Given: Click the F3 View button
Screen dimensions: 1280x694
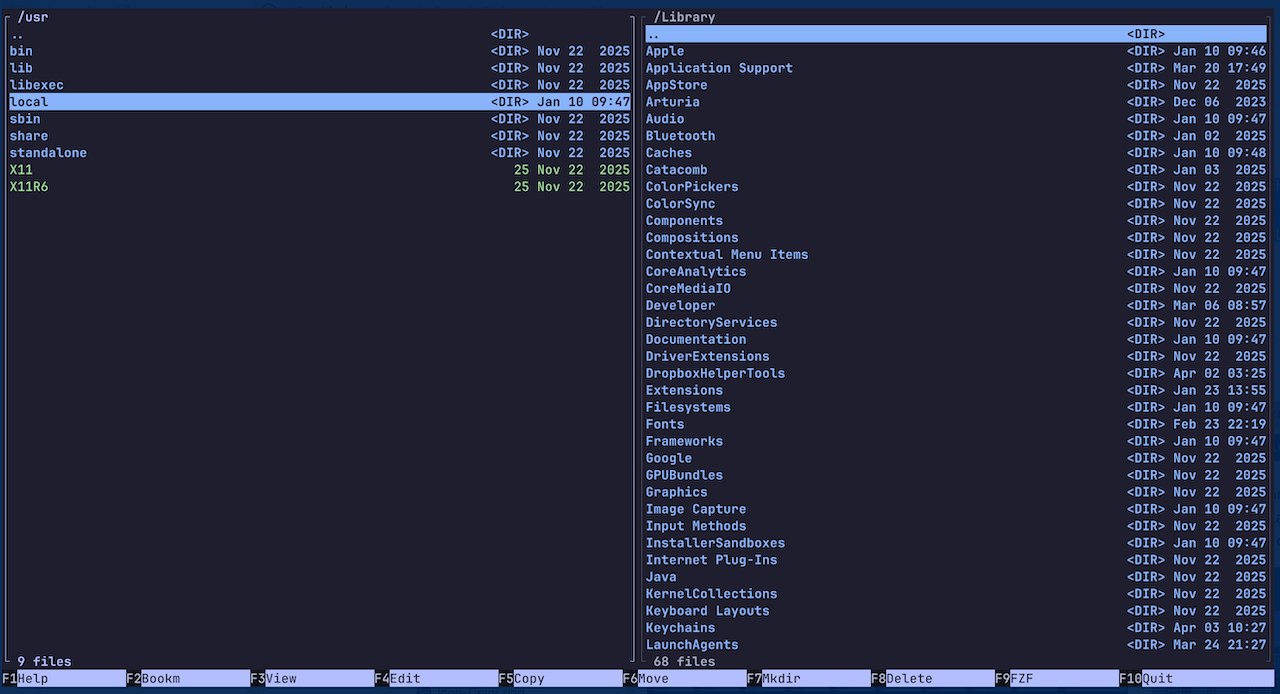Looking at the screenshot, I should pyautogui.click(x=312, y=678).
